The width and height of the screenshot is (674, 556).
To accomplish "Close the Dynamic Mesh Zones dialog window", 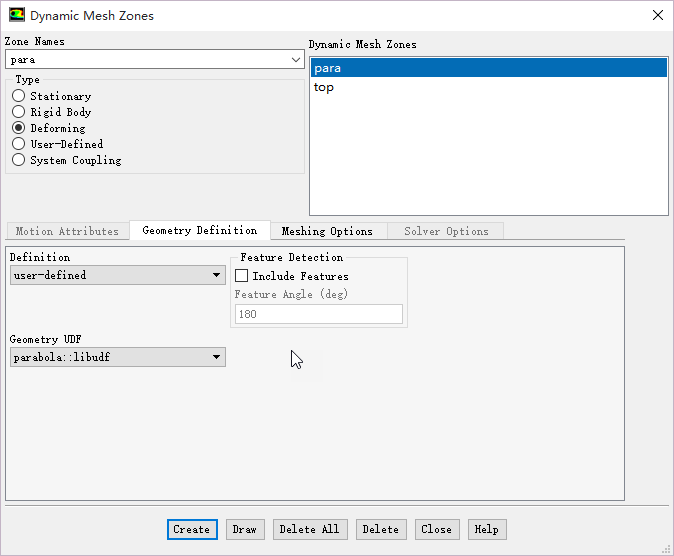I will click(x=657, y=16).
